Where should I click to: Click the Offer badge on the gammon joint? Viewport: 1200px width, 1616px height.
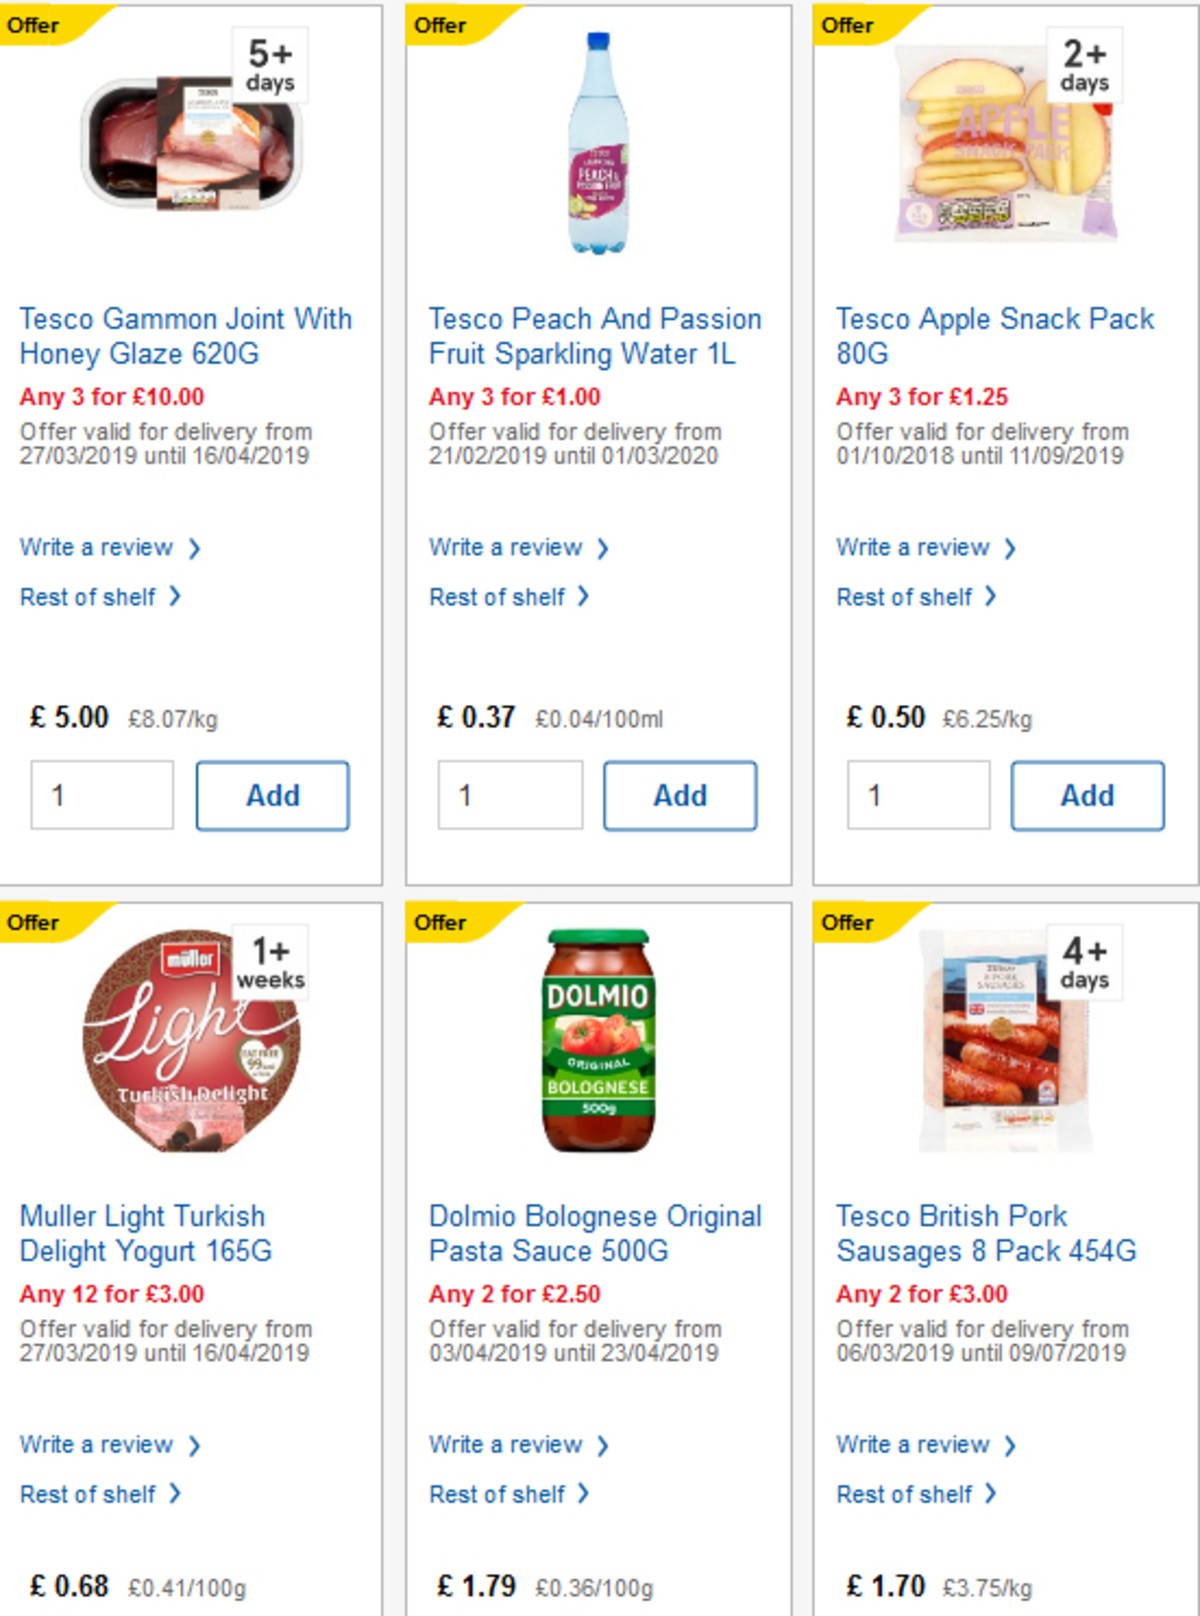pos(35,25)
